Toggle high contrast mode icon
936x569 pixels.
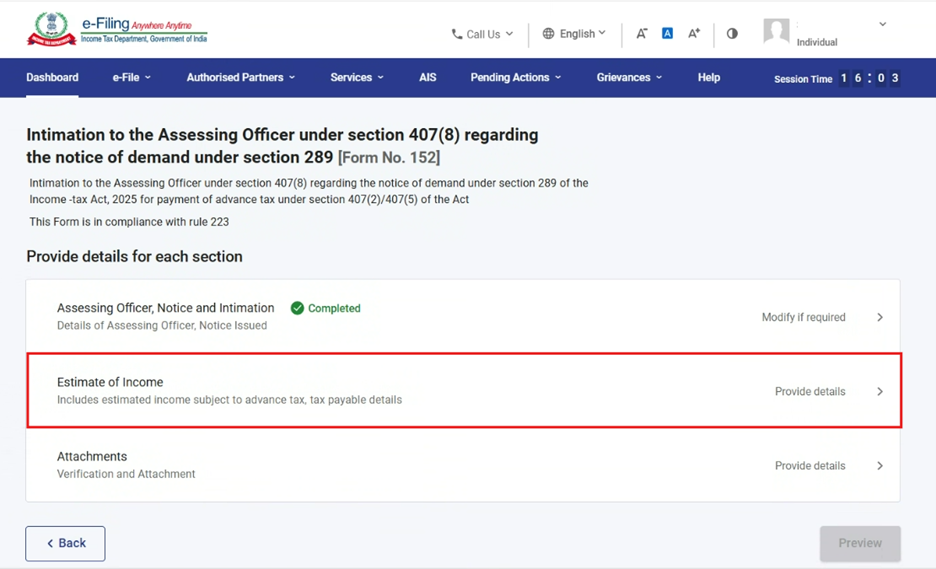click(x=732, y=33)
